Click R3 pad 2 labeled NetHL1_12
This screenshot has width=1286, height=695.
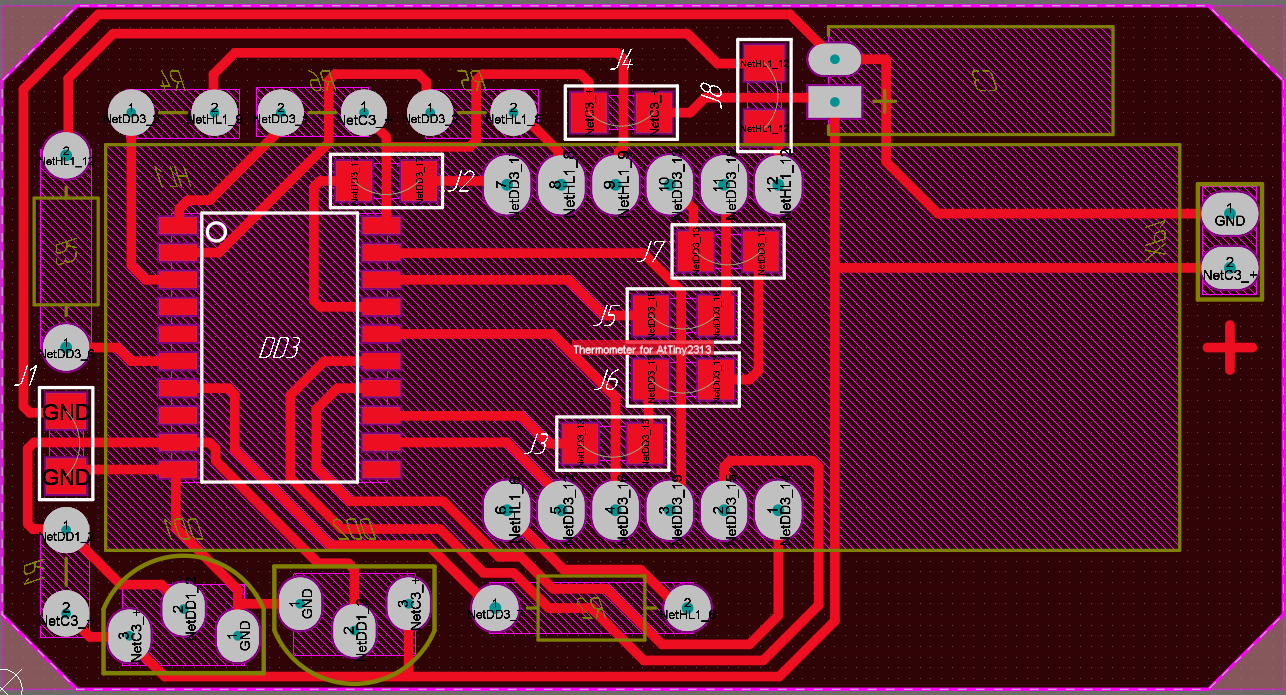pyautogui.click(x=66, y=154)
